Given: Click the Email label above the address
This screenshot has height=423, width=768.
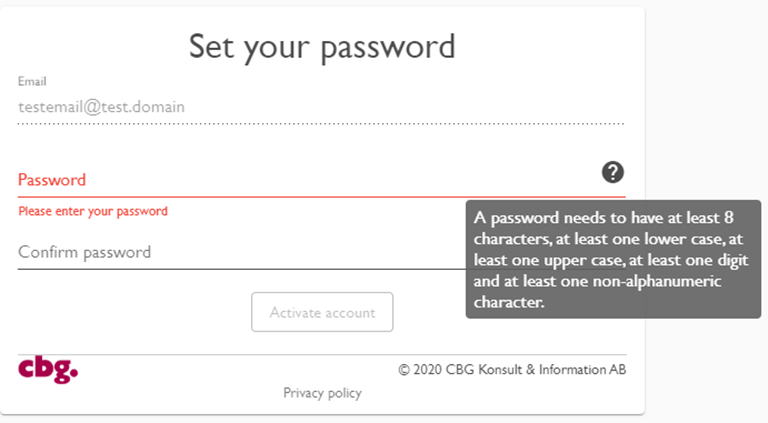Looking at the screenshot, I should (32, 81).
